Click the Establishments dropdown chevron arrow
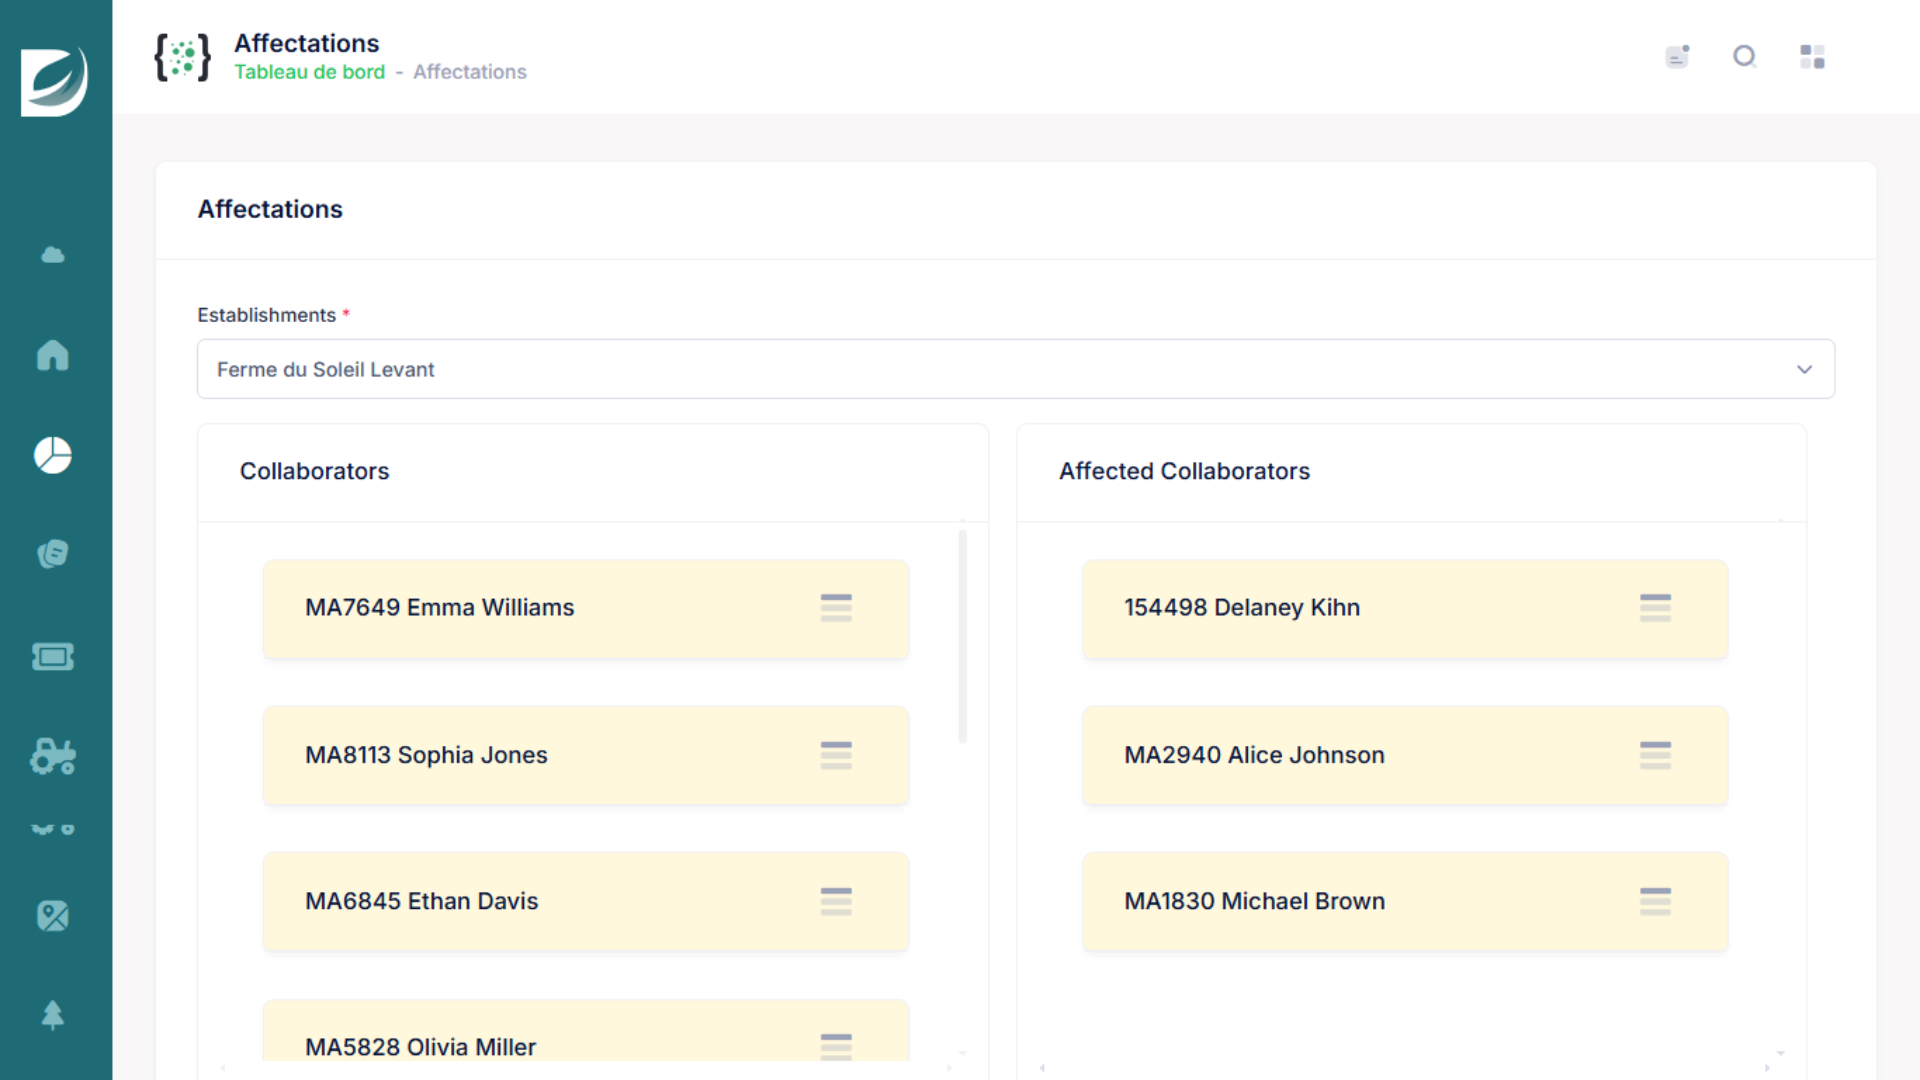This screenshot has width=1920, height=1080. pos(1804,369)
